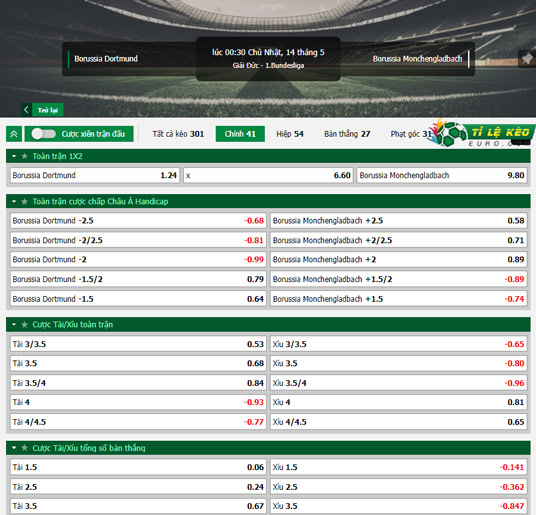Select Tài 4 at -0.93
The image size is (536, 515).
point(138,402)
